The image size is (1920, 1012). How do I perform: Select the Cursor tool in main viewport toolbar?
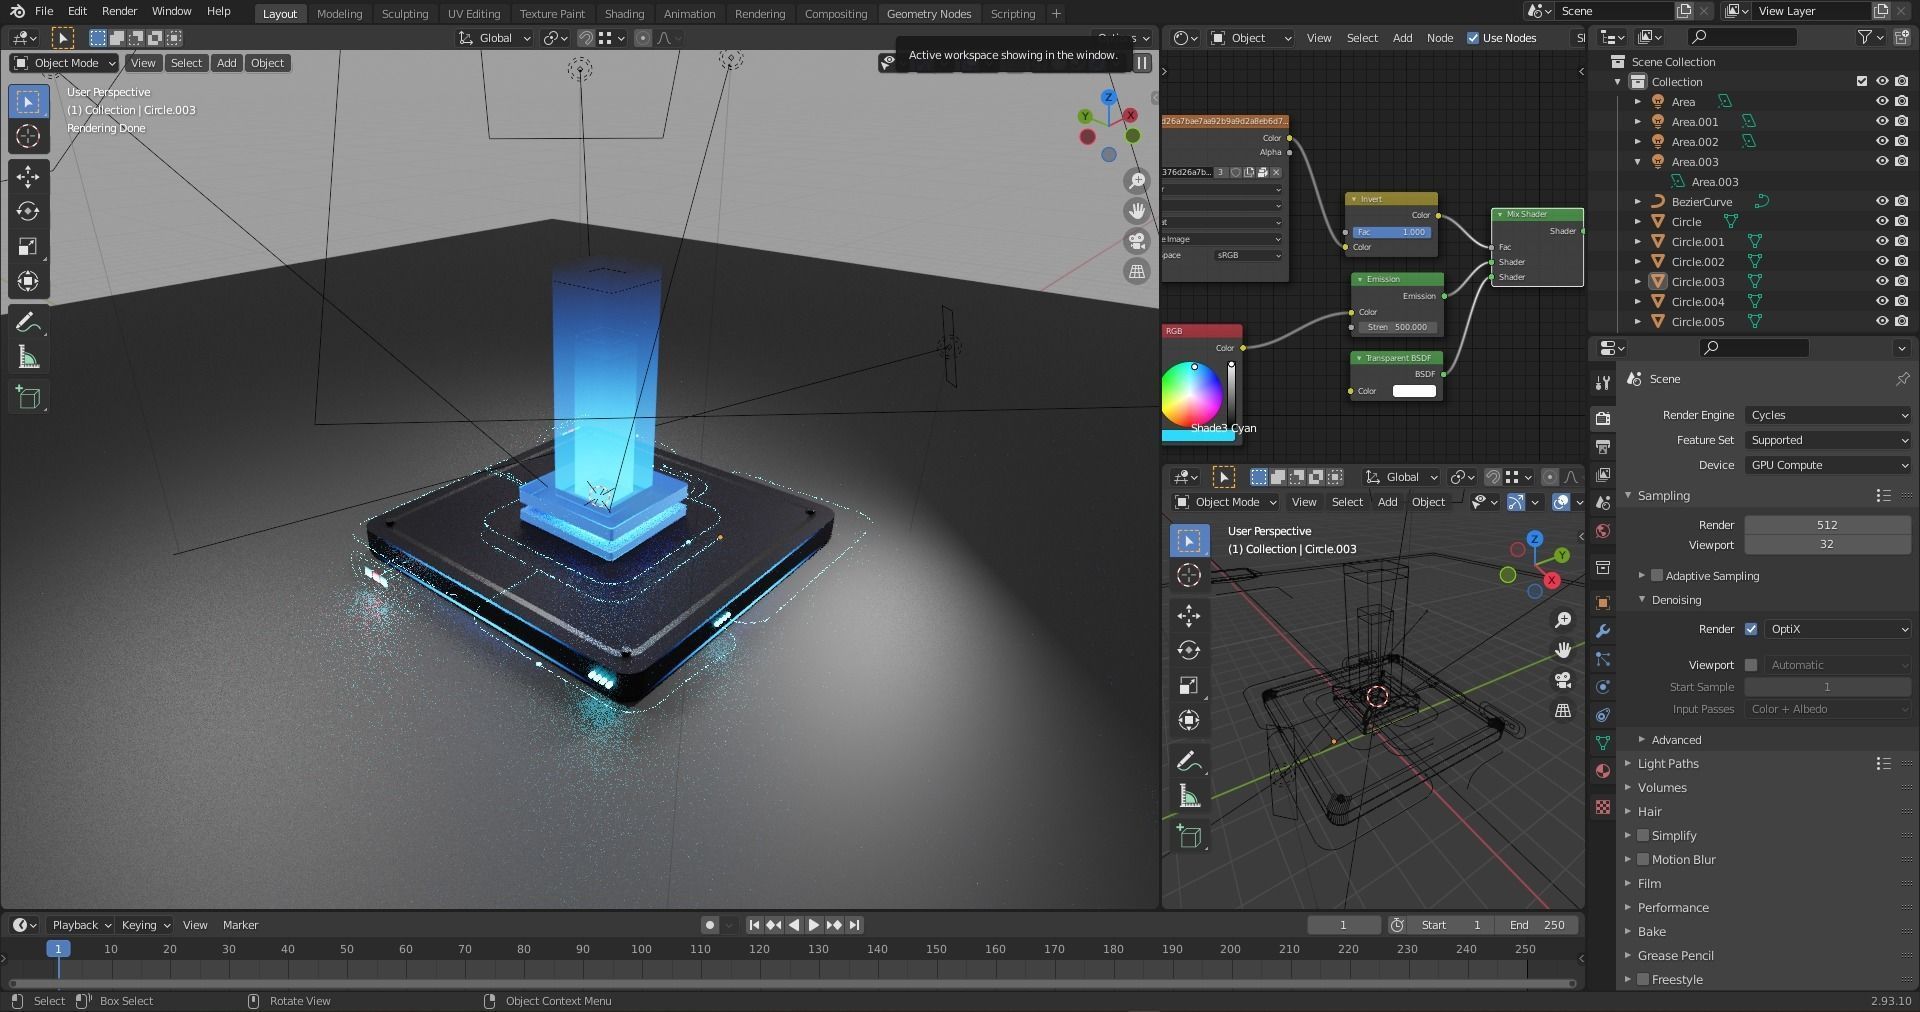[x=28, y=137]
